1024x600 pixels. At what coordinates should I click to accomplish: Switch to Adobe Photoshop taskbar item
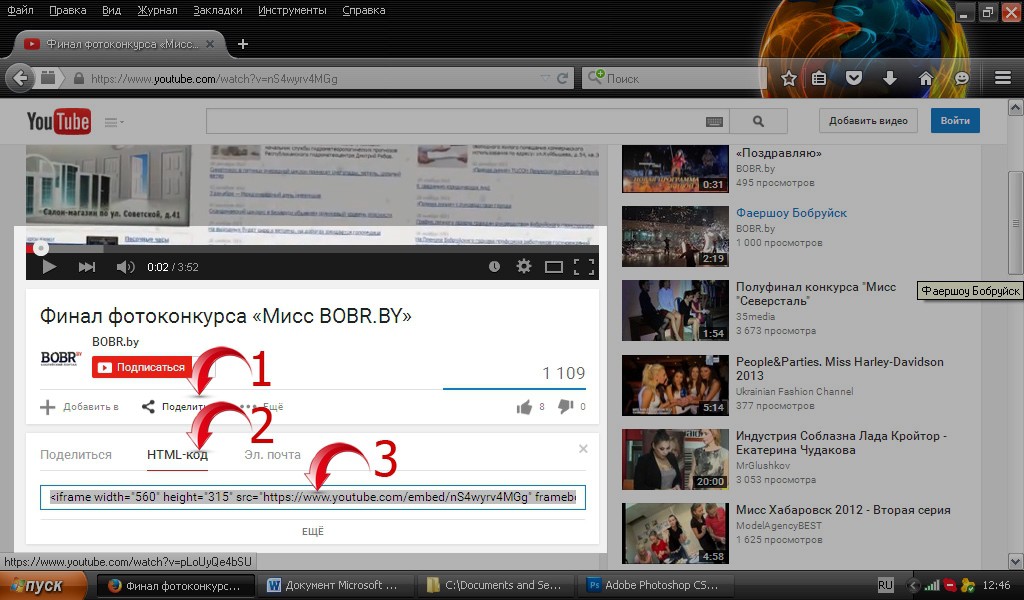656,585
